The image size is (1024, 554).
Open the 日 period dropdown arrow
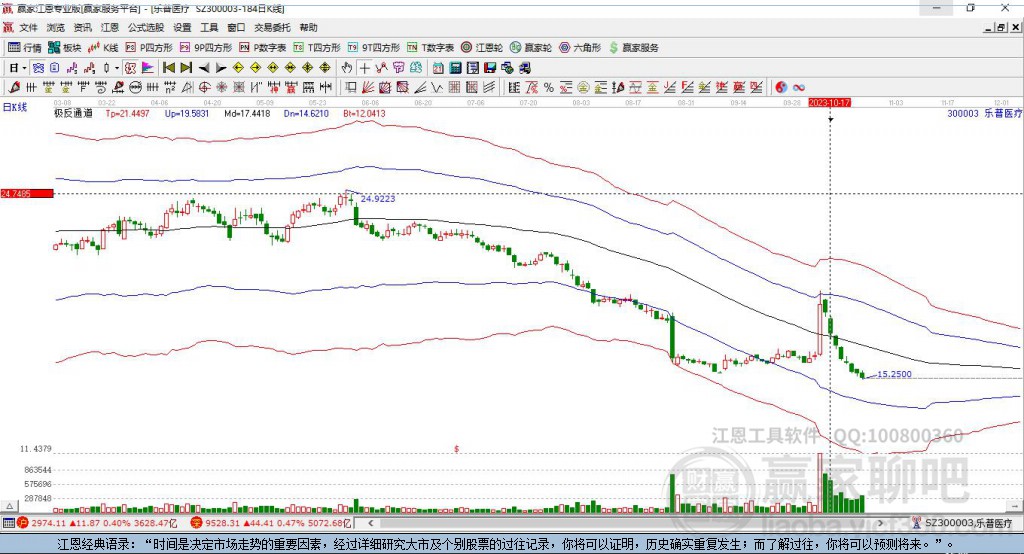24,68
